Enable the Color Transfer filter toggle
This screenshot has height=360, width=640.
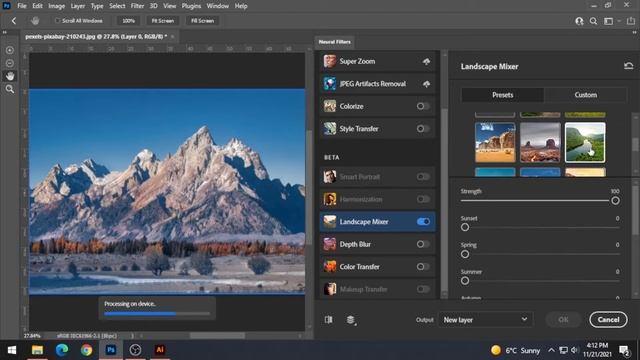coord(423,267)
